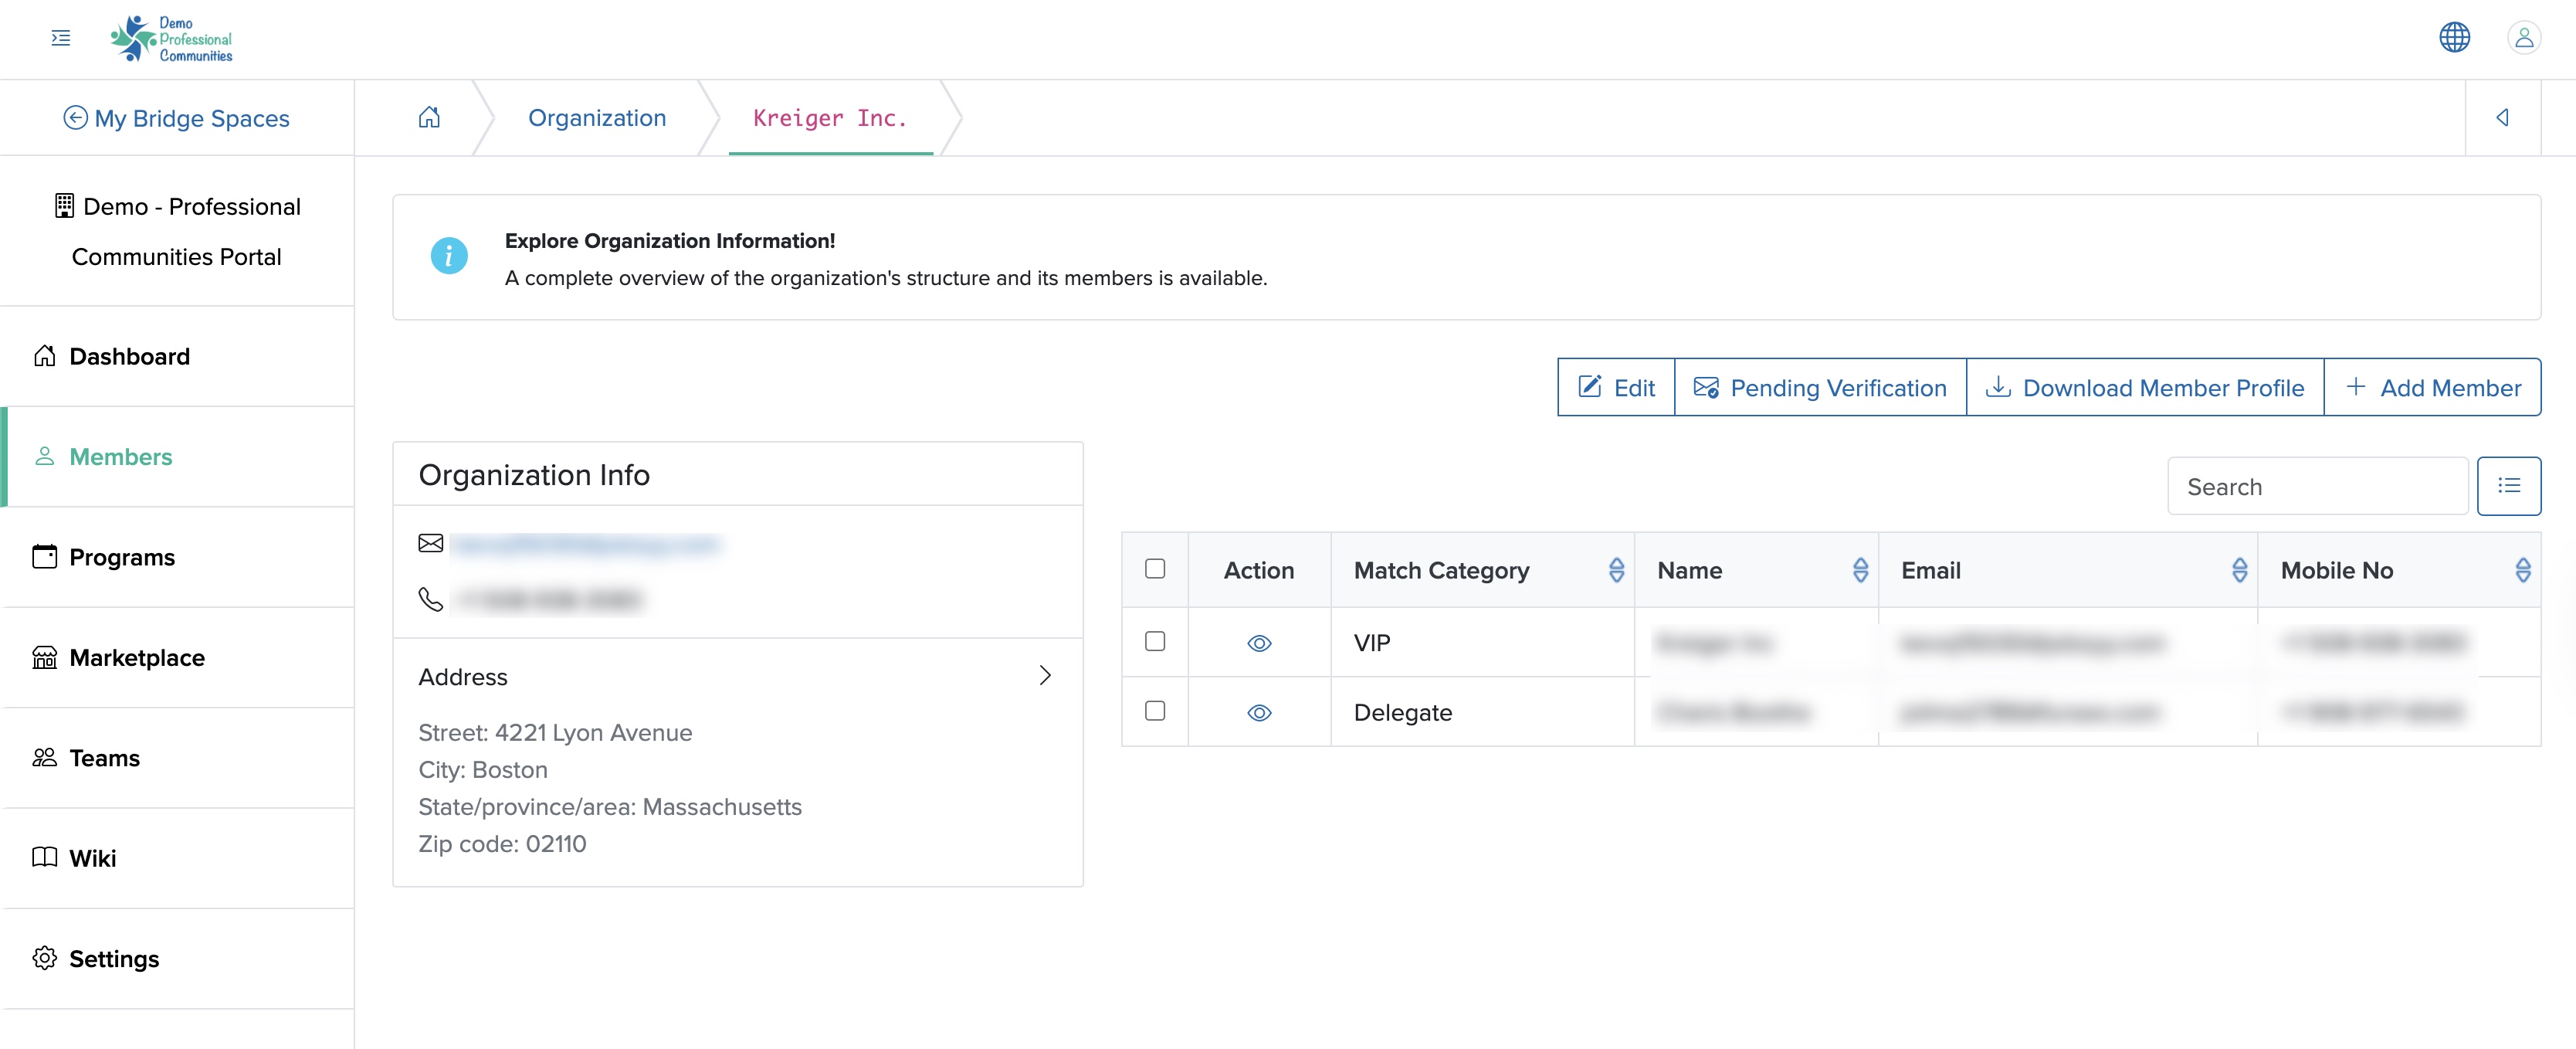Viewport: 2576px width, 1049px height.
Task: Click the list view options icon button
Action: tap(2508, 486)
